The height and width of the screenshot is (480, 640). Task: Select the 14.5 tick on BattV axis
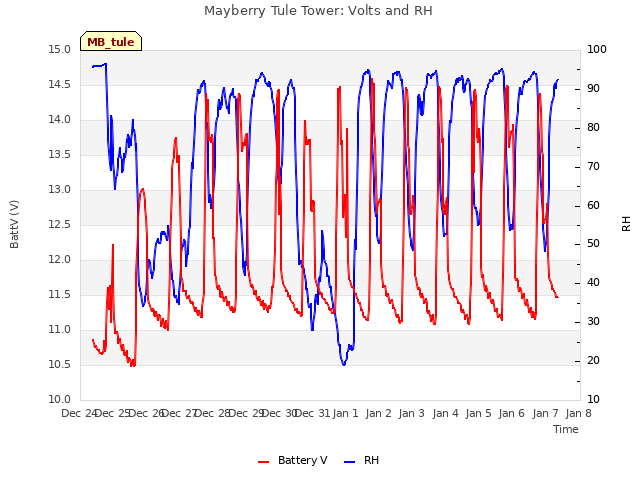(60, 85)
